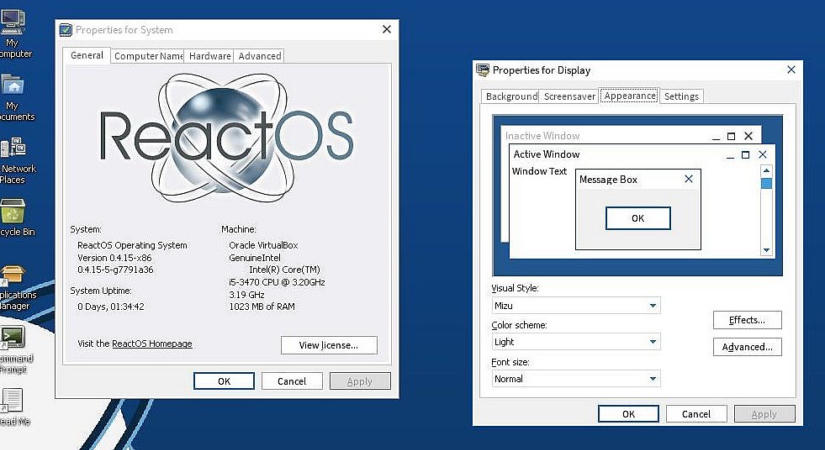Click the '1023 MB of RAM' text
Image resolution: width=825 pixels, height=450 pixels.
(261, 306)
